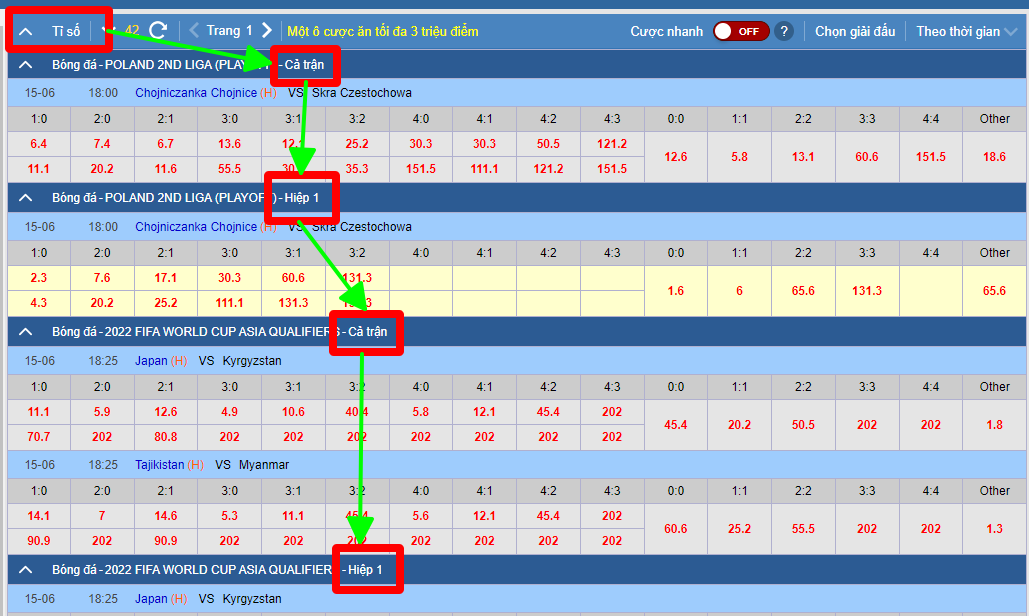Click the Tajikistan team link

[159, 465]
